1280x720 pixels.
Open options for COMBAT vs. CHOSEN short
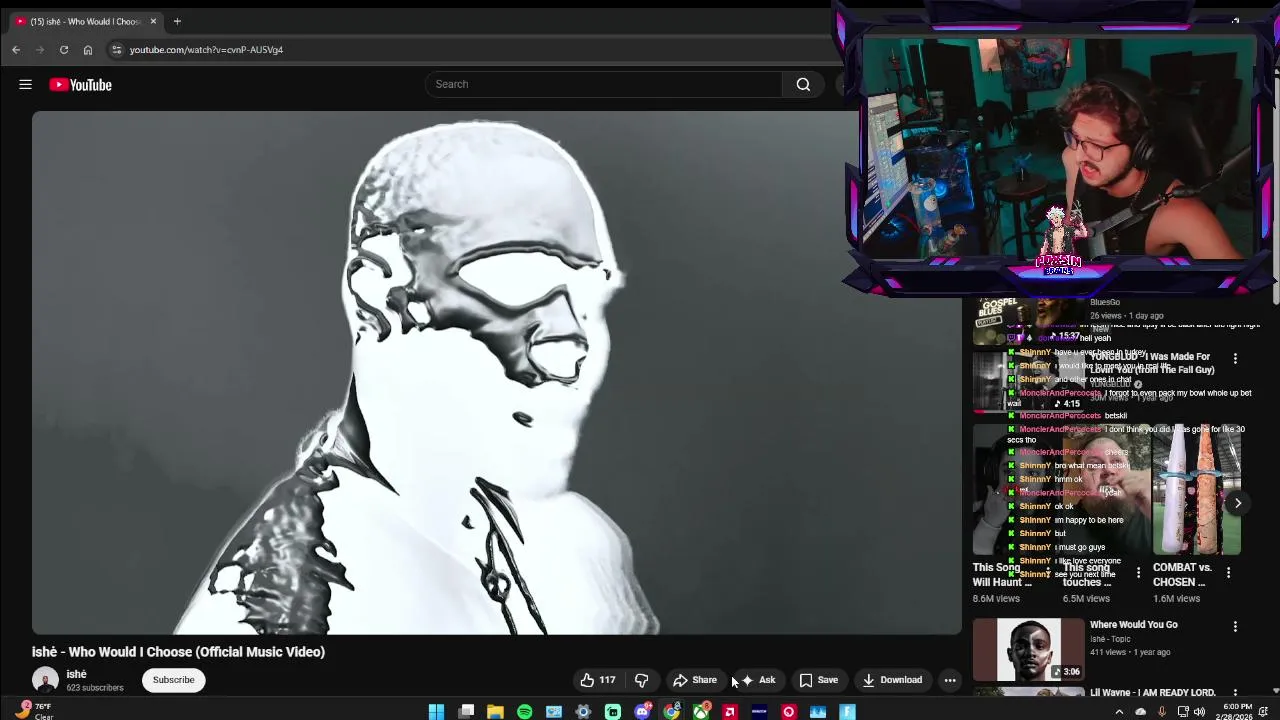[1228, 573]
